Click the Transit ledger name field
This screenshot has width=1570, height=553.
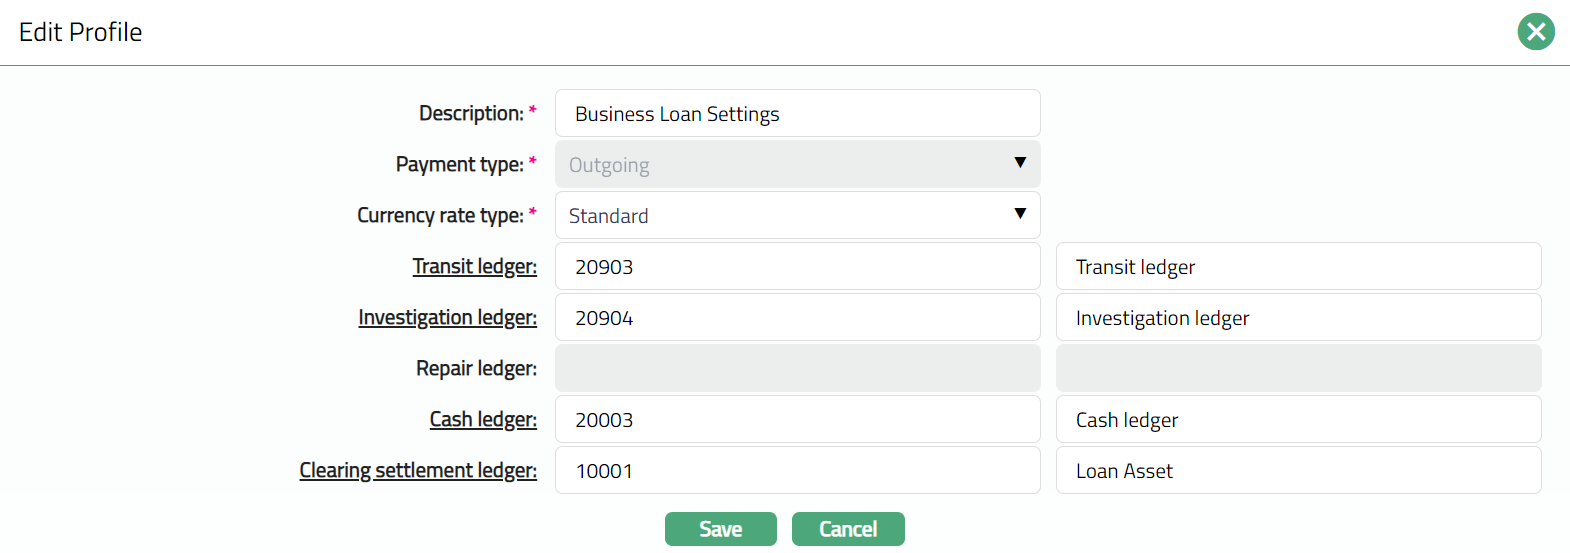(x=1298, y=266)
